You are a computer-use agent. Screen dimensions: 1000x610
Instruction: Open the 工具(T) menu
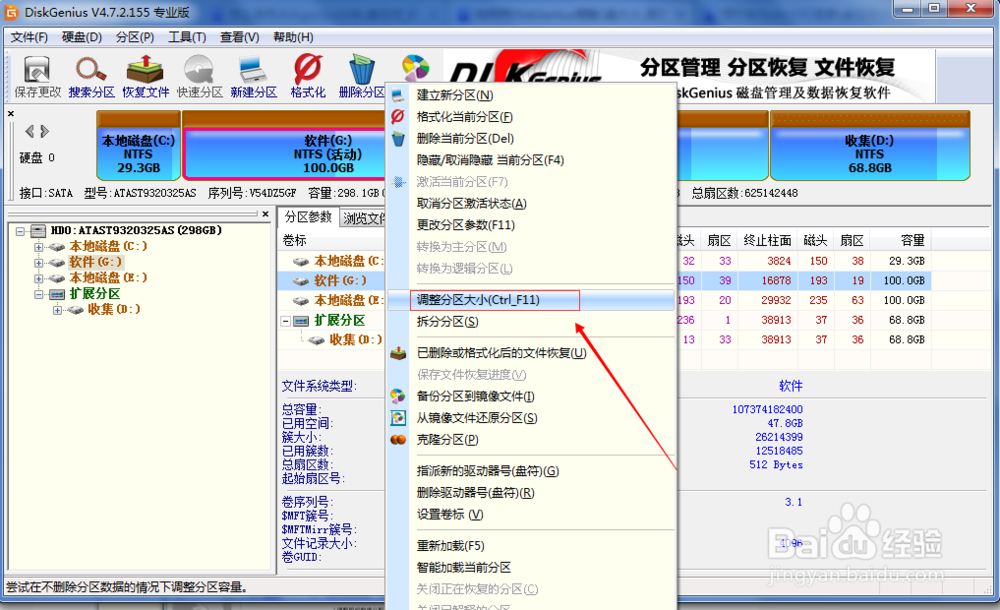tap(187, 37)
